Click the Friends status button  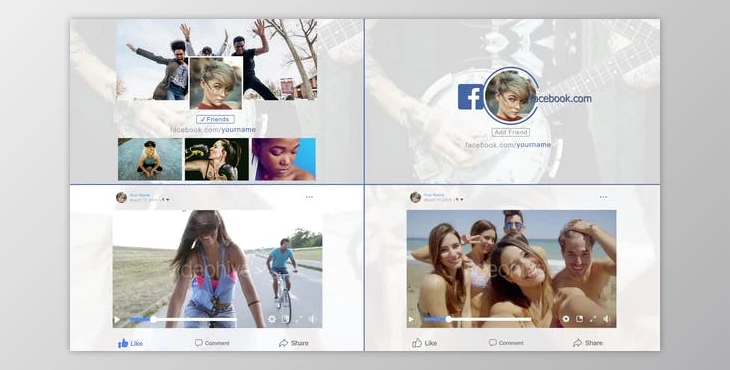click(x=215, y=120)
